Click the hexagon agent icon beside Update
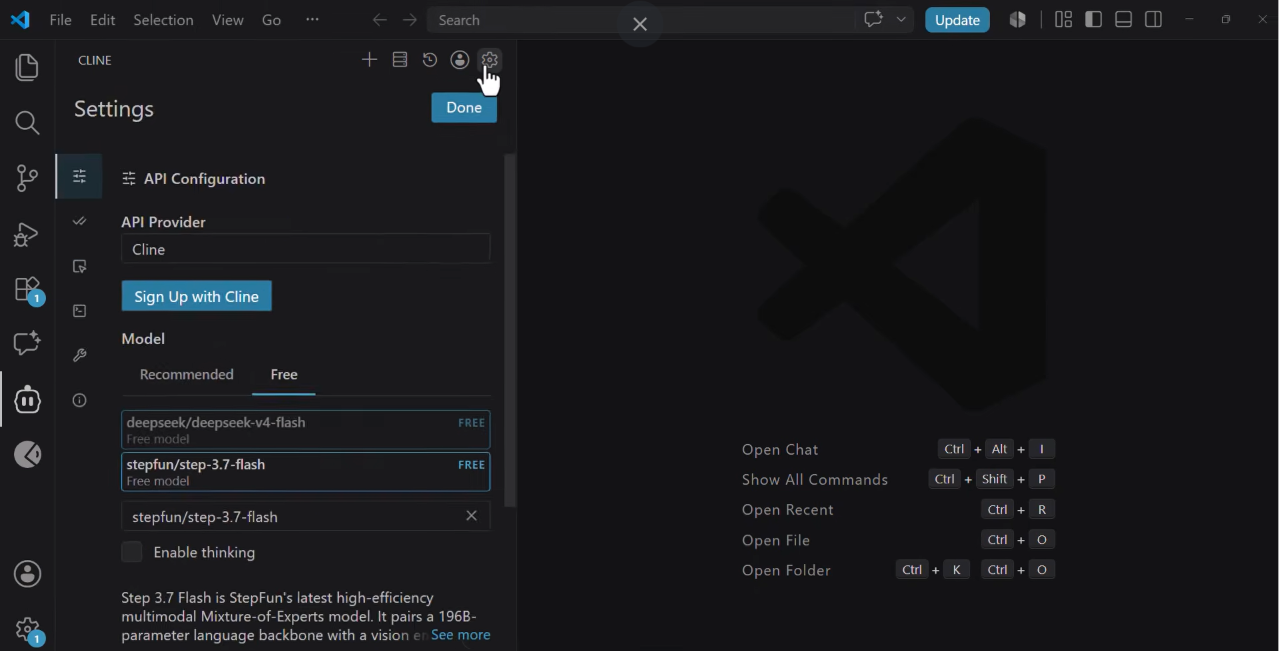The width and height of the screenshot is (1279, 652). point(1017,20)
